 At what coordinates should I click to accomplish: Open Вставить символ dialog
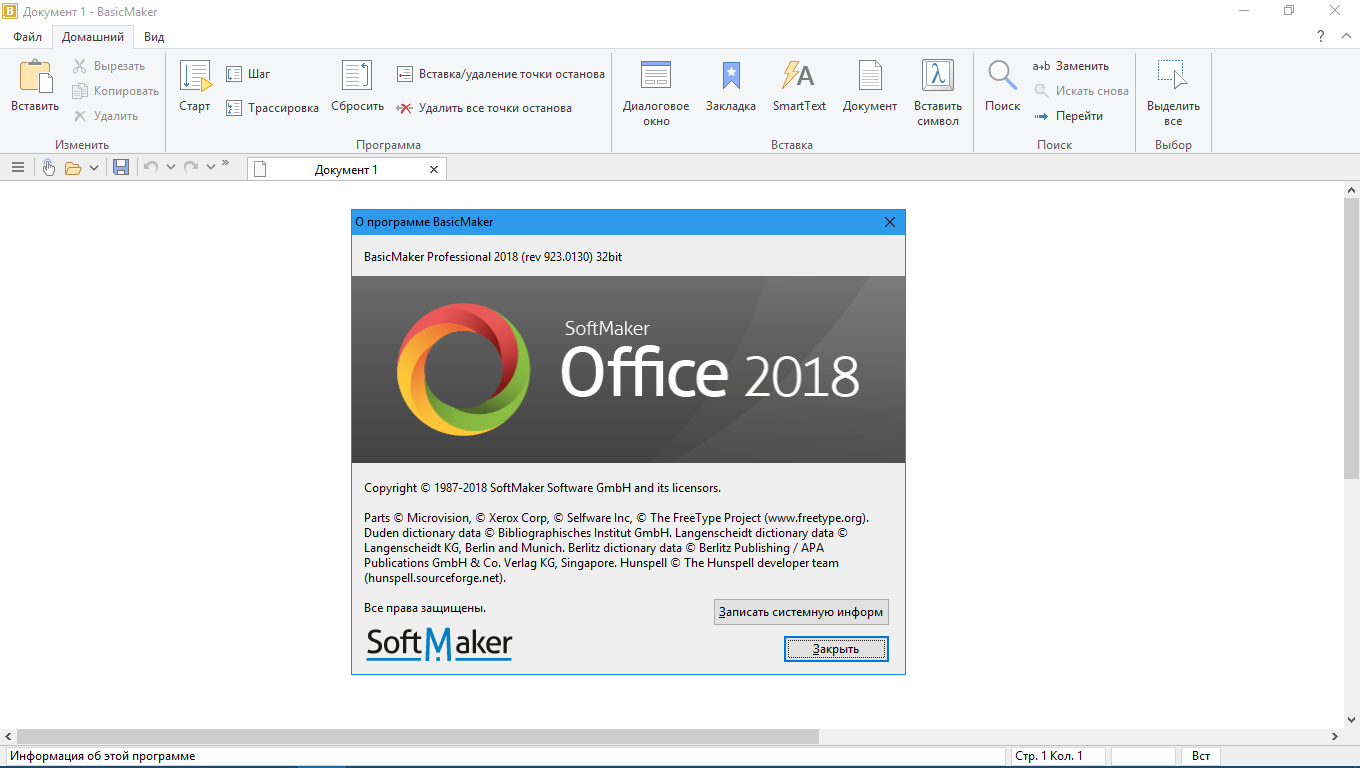(x=938, y=94)
